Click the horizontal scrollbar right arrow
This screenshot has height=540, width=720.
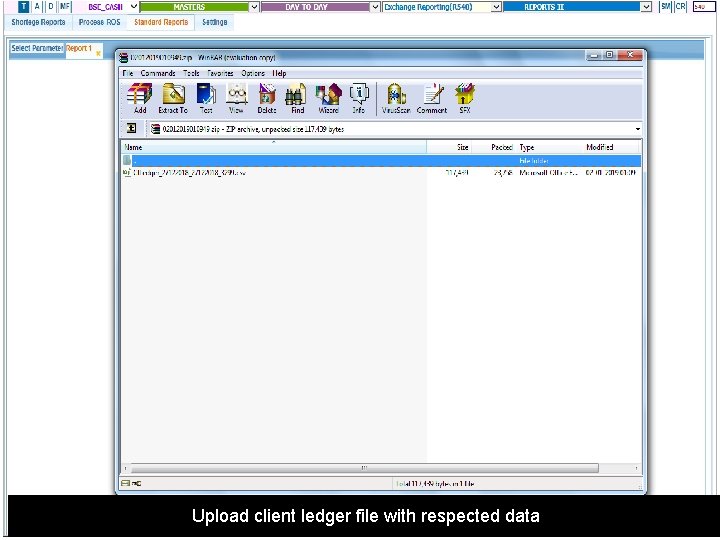coord(636,468)
